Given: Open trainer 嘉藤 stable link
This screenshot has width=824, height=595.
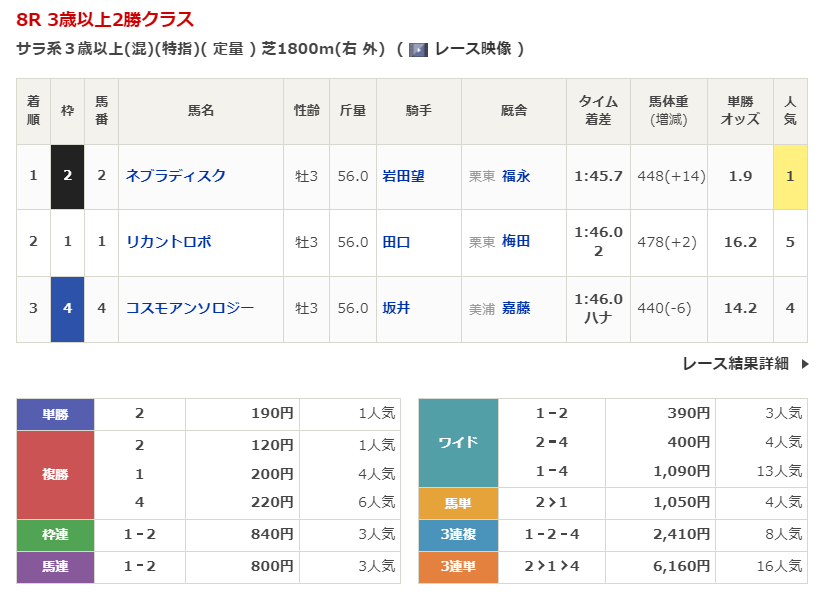Looking at the screenshot, I should 516,308.
